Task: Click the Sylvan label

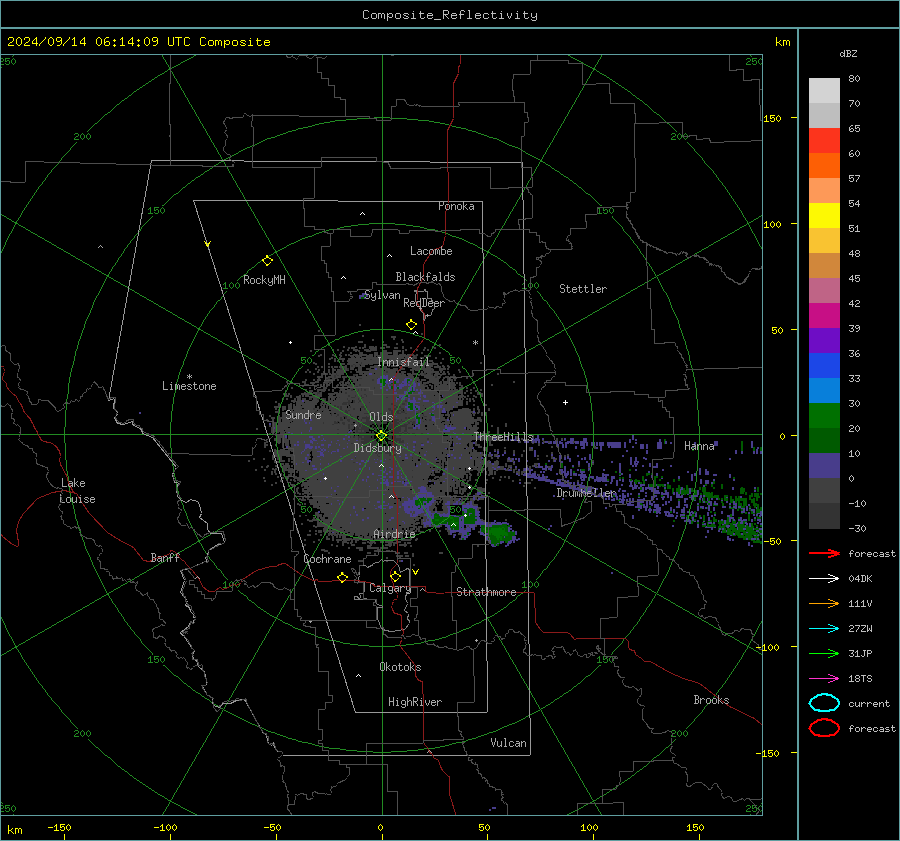Action: pyautogui.click(x=382, y=295)
